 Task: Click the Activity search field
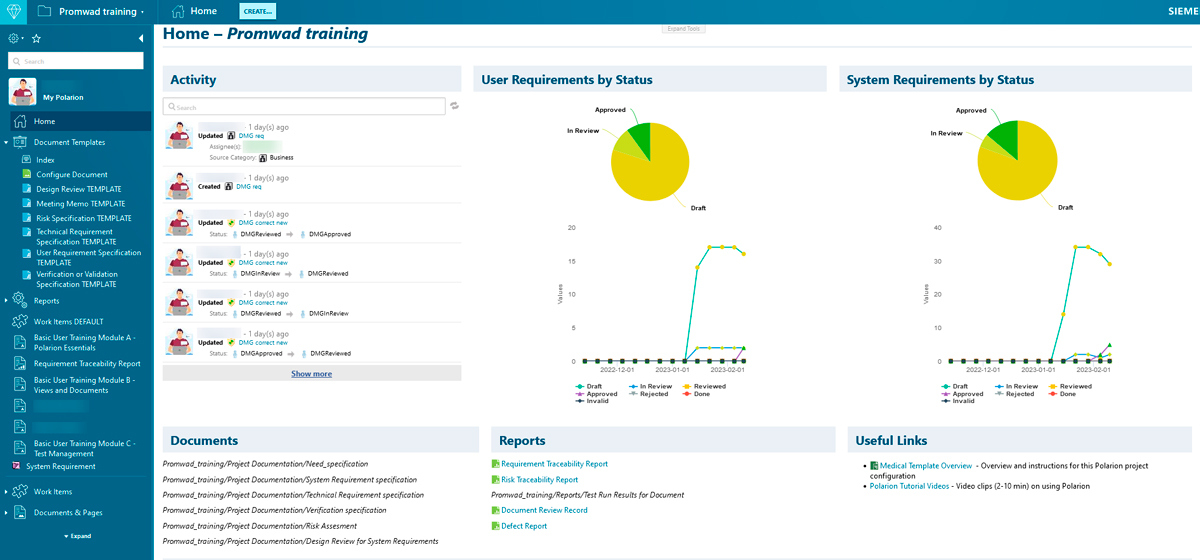304,106
